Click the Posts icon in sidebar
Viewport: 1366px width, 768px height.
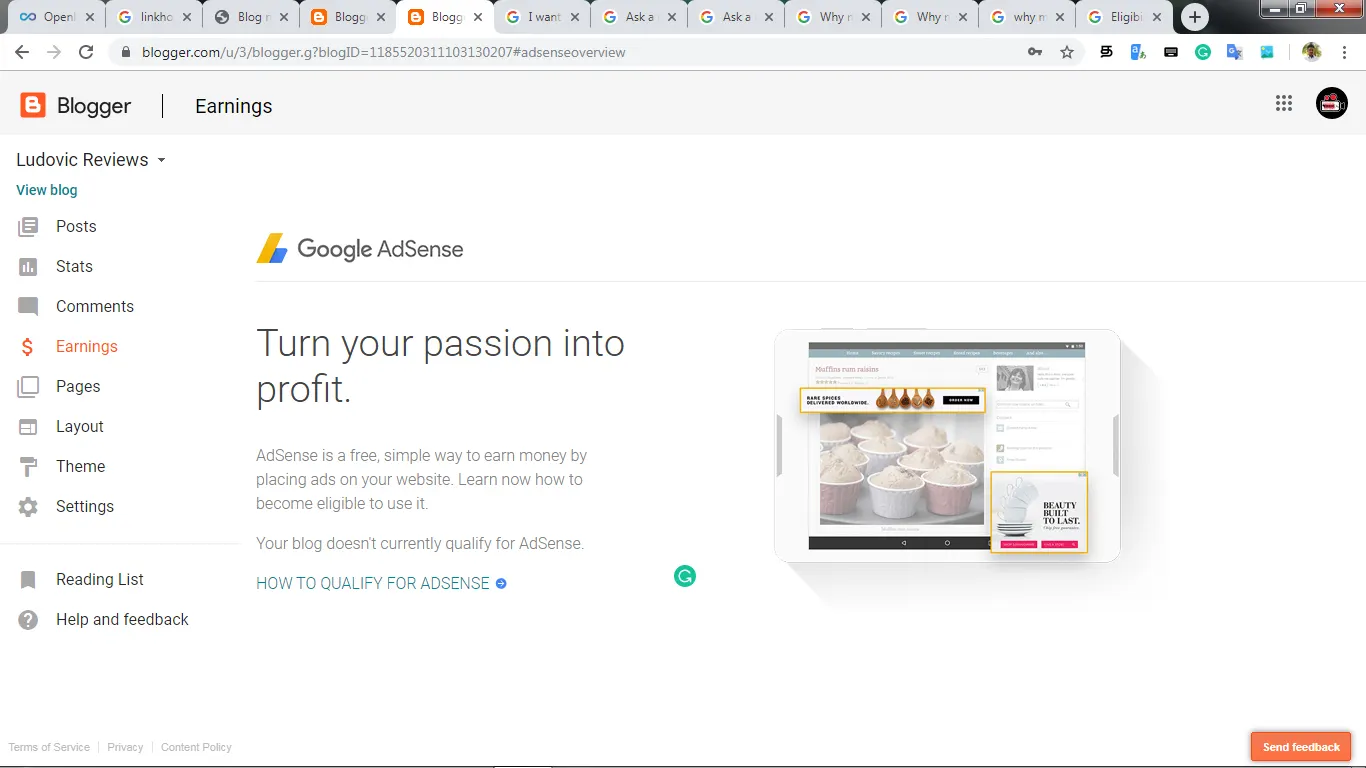[x=28, y=227]
